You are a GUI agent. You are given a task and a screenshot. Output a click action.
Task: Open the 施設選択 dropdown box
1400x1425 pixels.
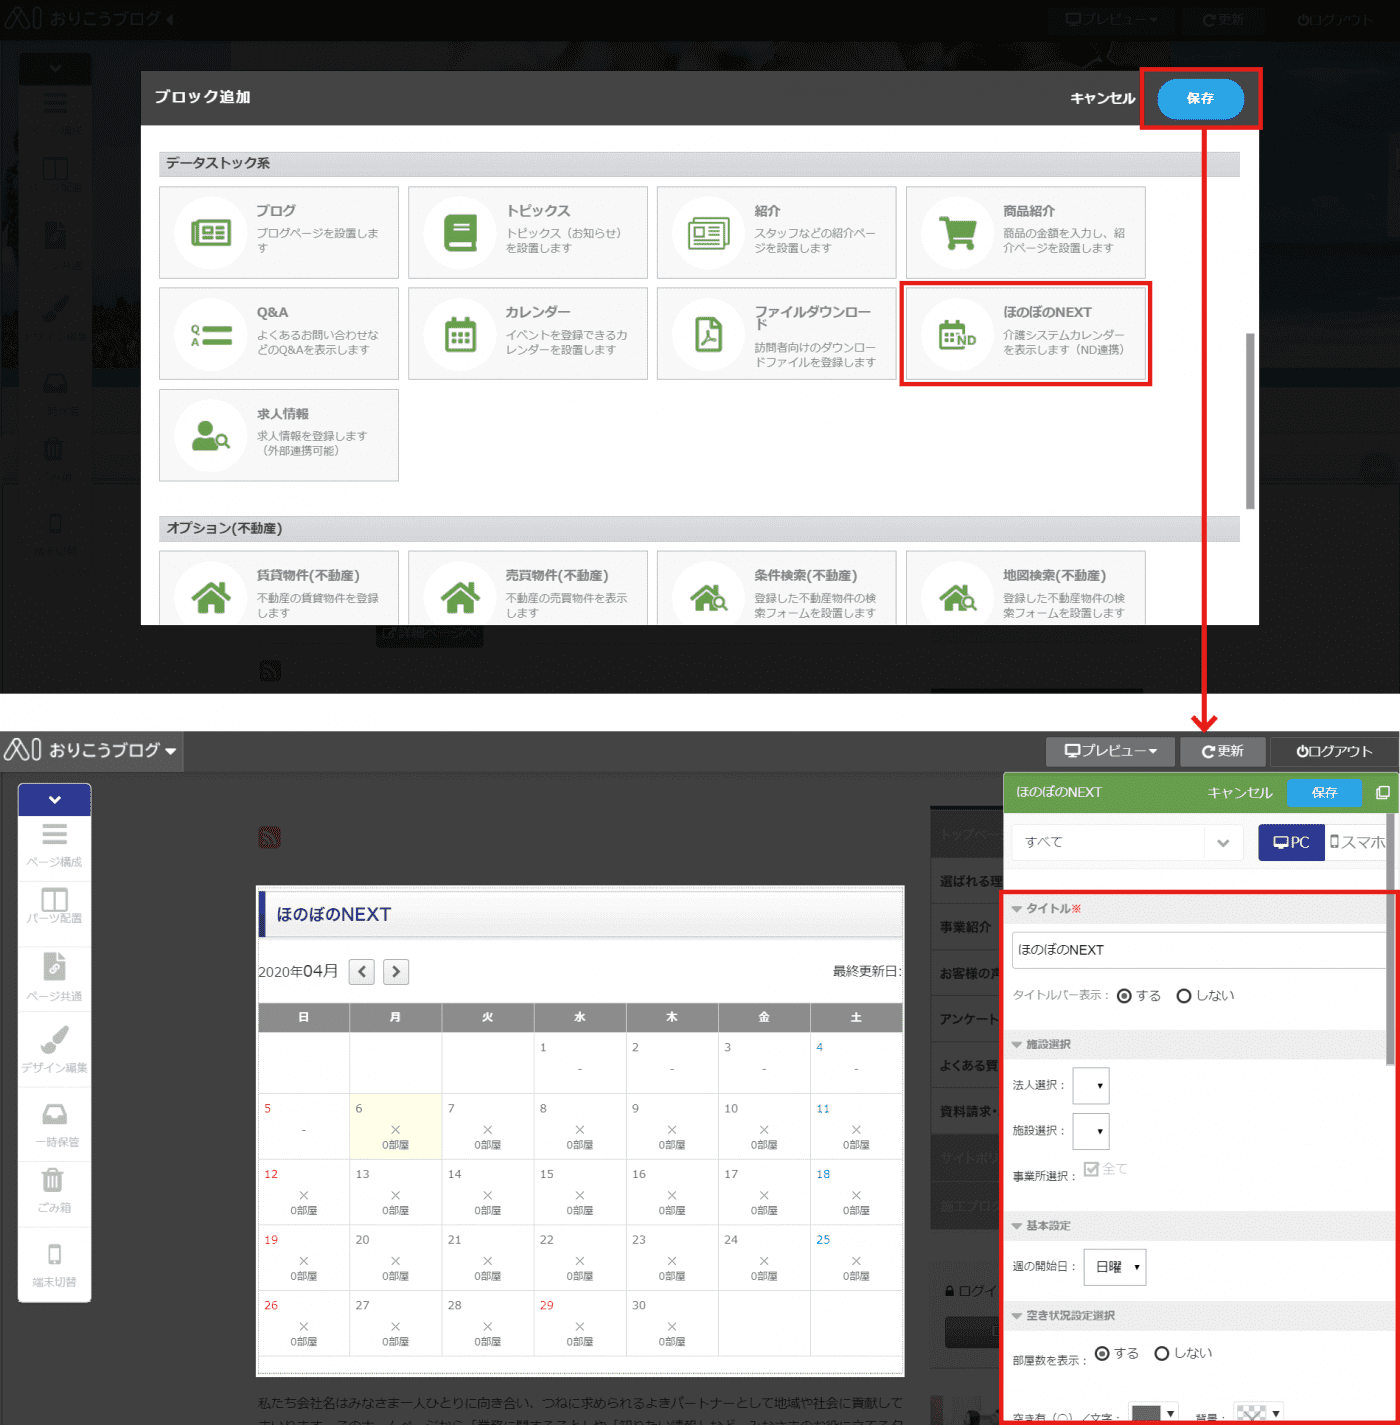point(1091,1131)
